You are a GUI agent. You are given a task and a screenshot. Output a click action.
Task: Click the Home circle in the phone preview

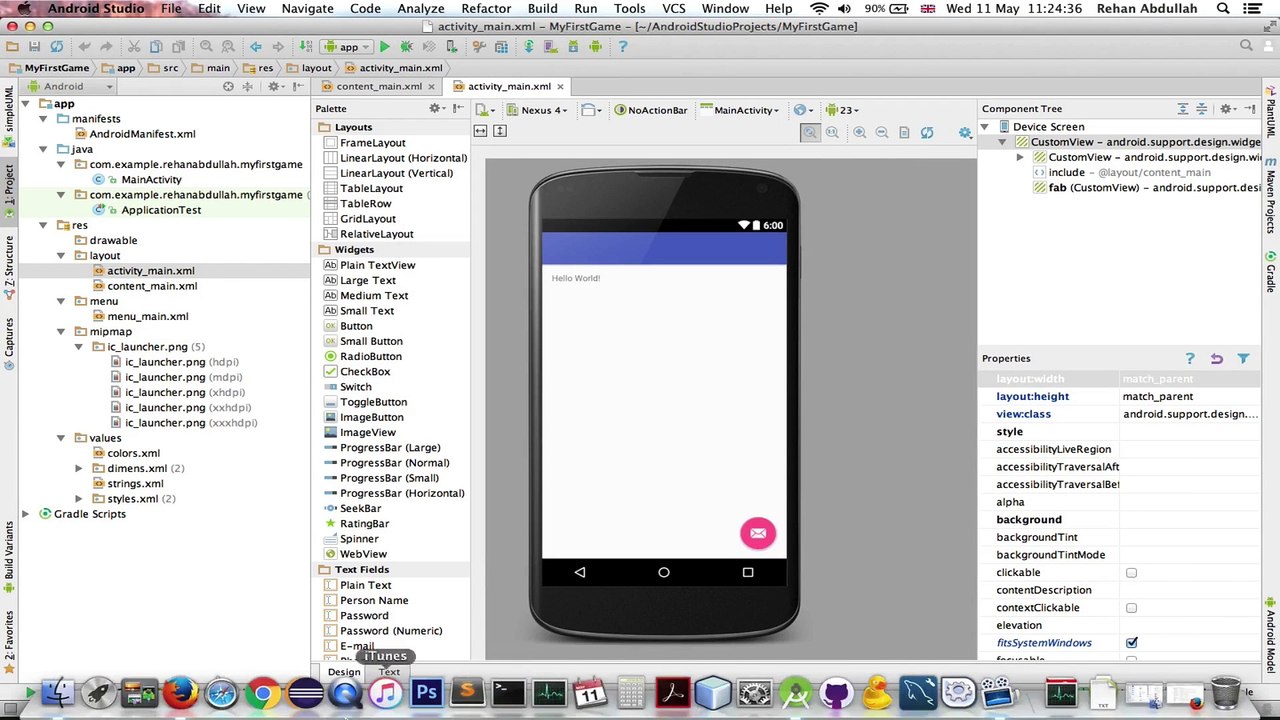point(663,572)
